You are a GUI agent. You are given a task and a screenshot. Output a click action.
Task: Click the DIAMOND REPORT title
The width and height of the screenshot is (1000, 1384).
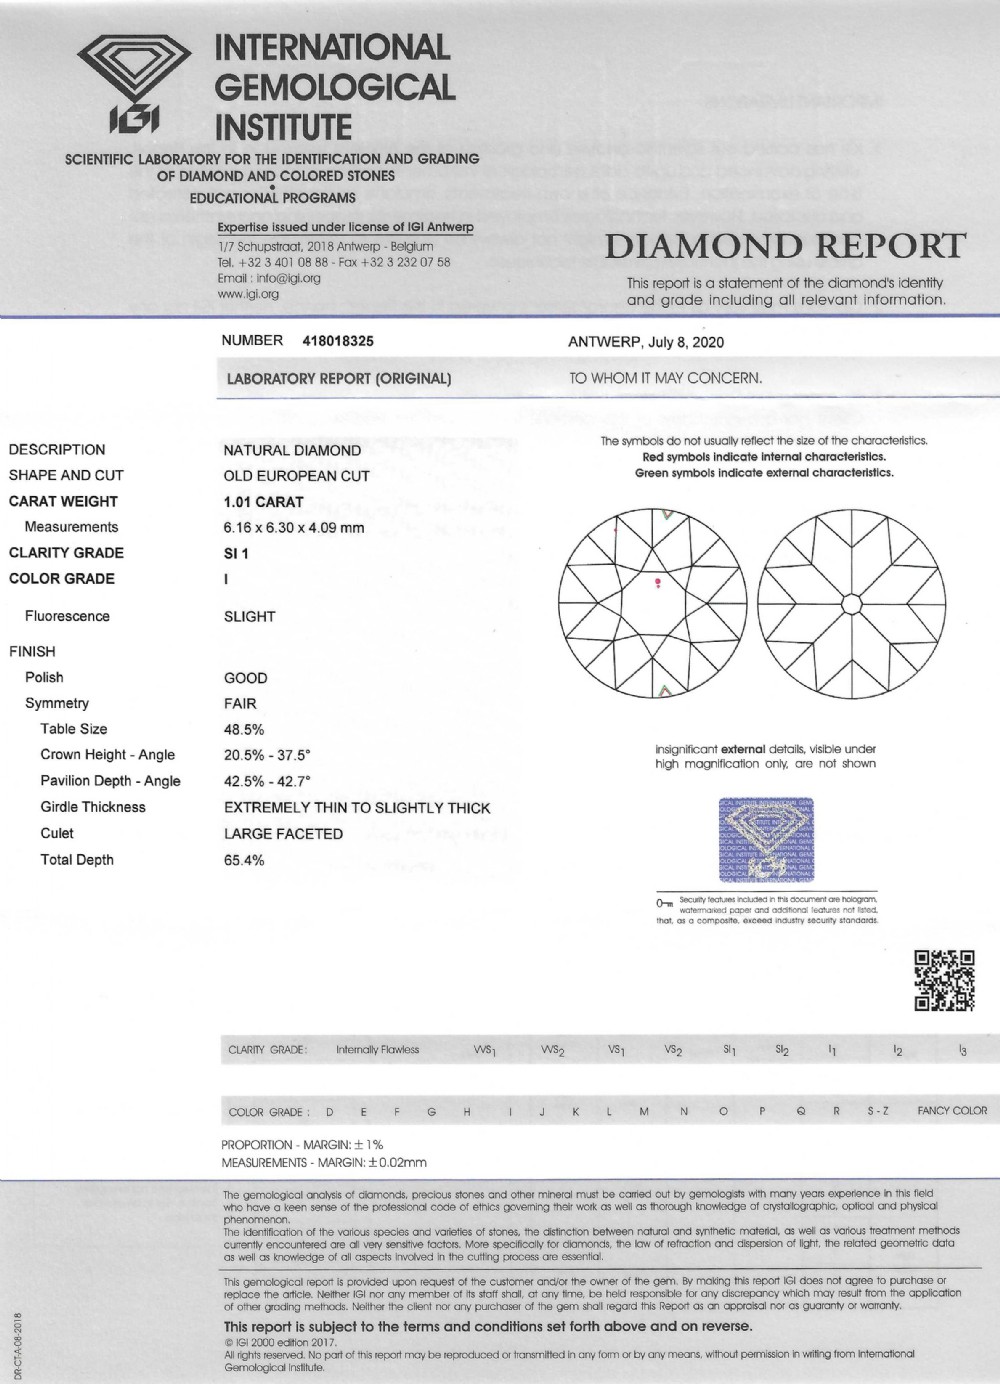(786, 245)
